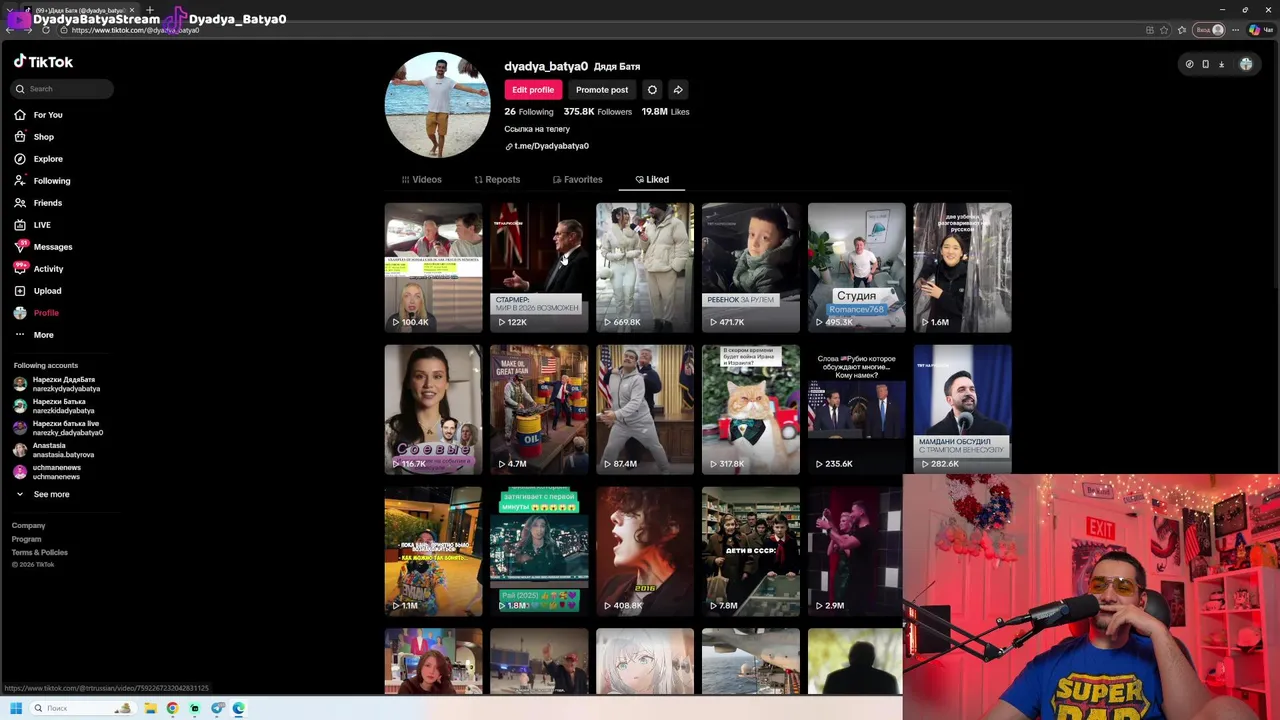The image size is (1280, 720).
Task: Open the cat video with 317.8K views
Action: click(x=751, y=409)
